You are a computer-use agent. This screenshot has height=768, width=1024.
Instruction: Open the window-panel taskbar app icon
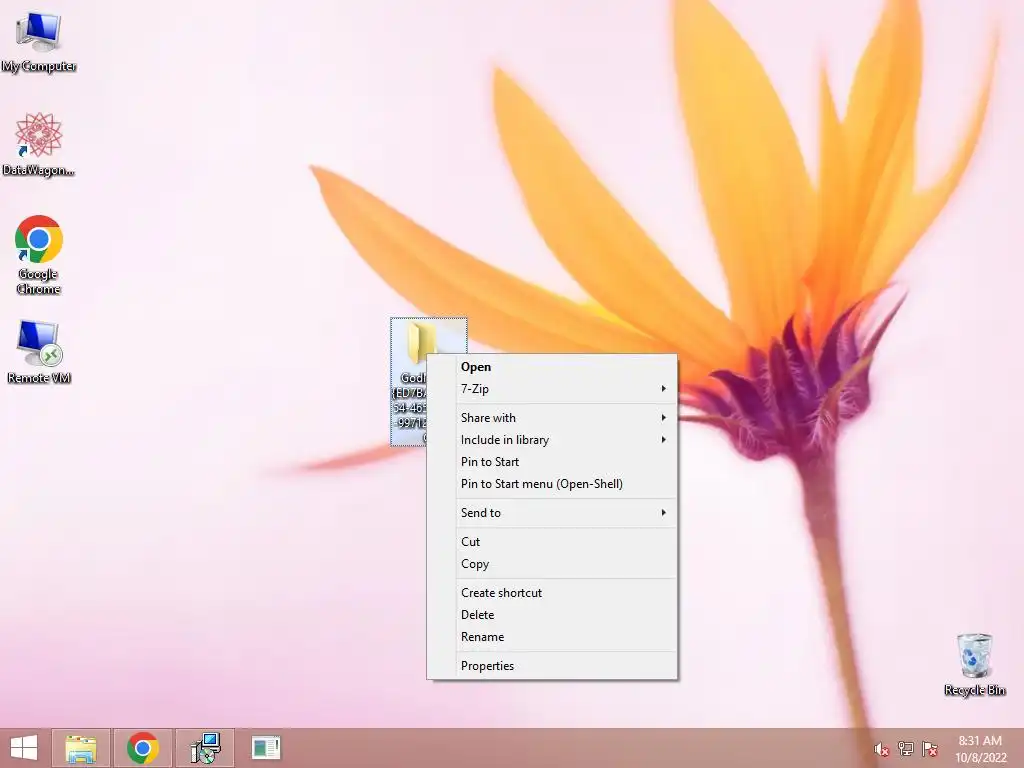(x=266, y=748)
